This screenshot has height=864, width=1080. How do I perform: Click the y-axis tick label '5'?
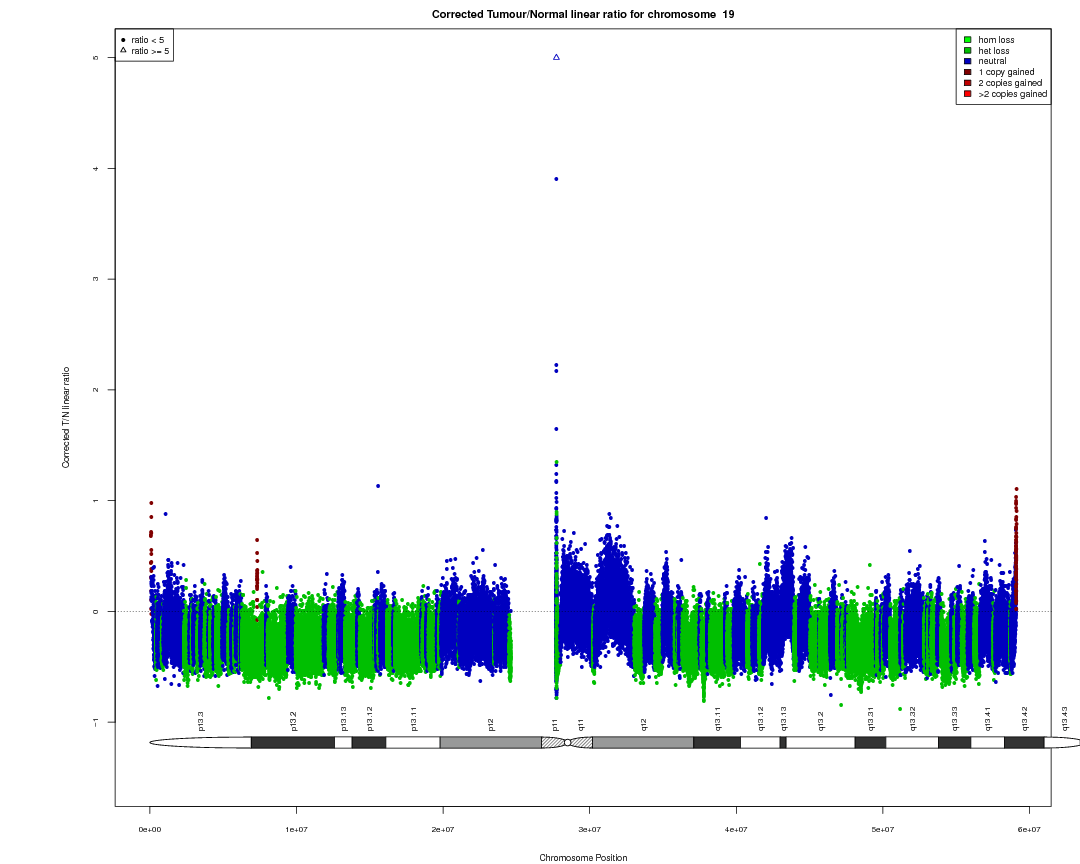96,58
